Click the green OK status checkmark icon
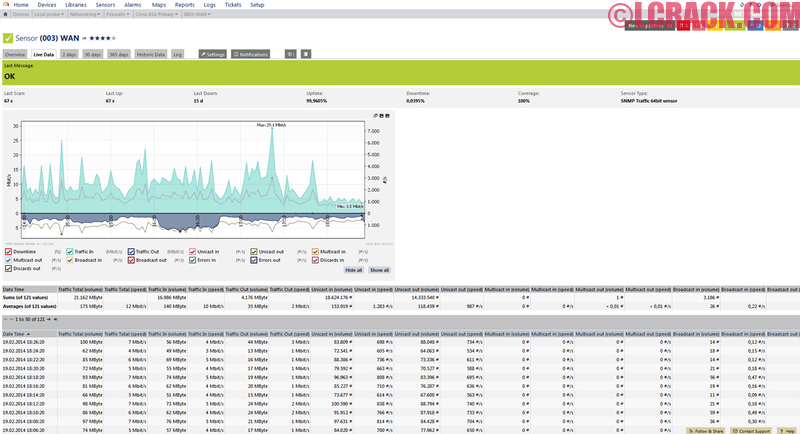 point(8,38)
